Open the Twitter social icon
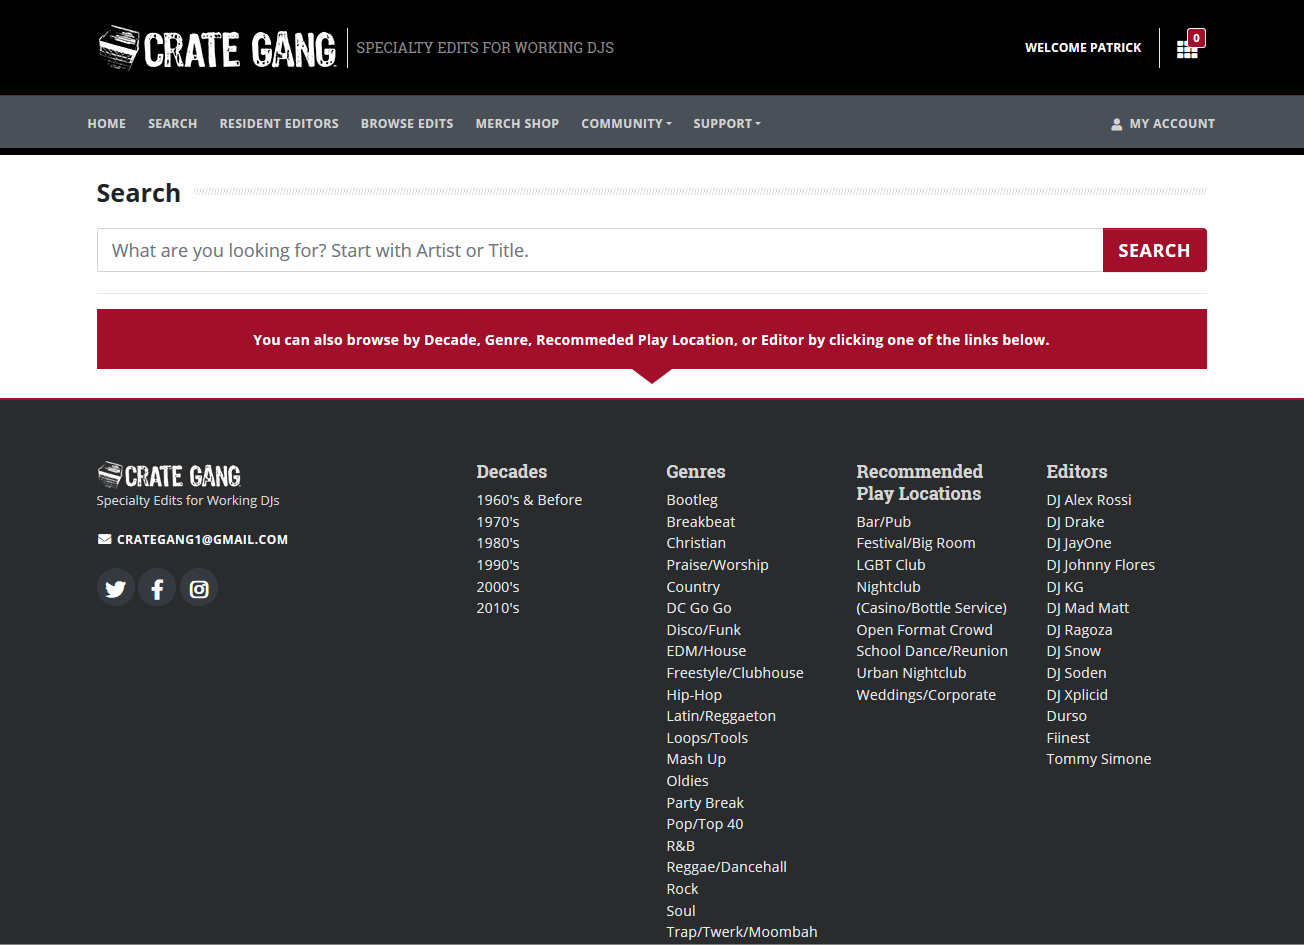This screenshot has height=945, width=1304. pyautogui.click(x=116, y=588)
